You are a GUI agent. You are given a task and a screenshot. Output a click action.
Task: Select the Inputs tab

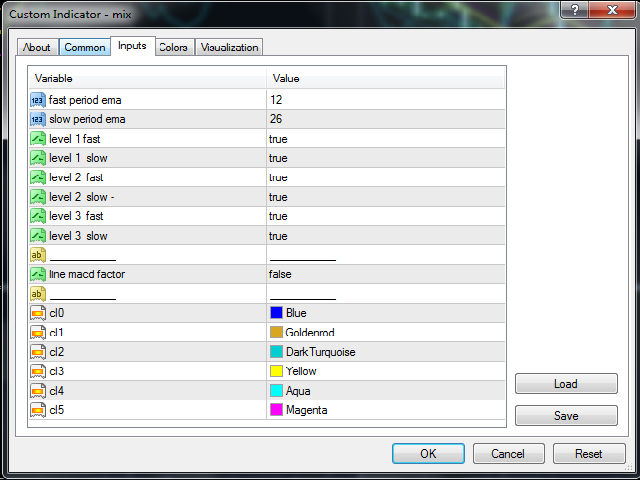pos(132,46)
